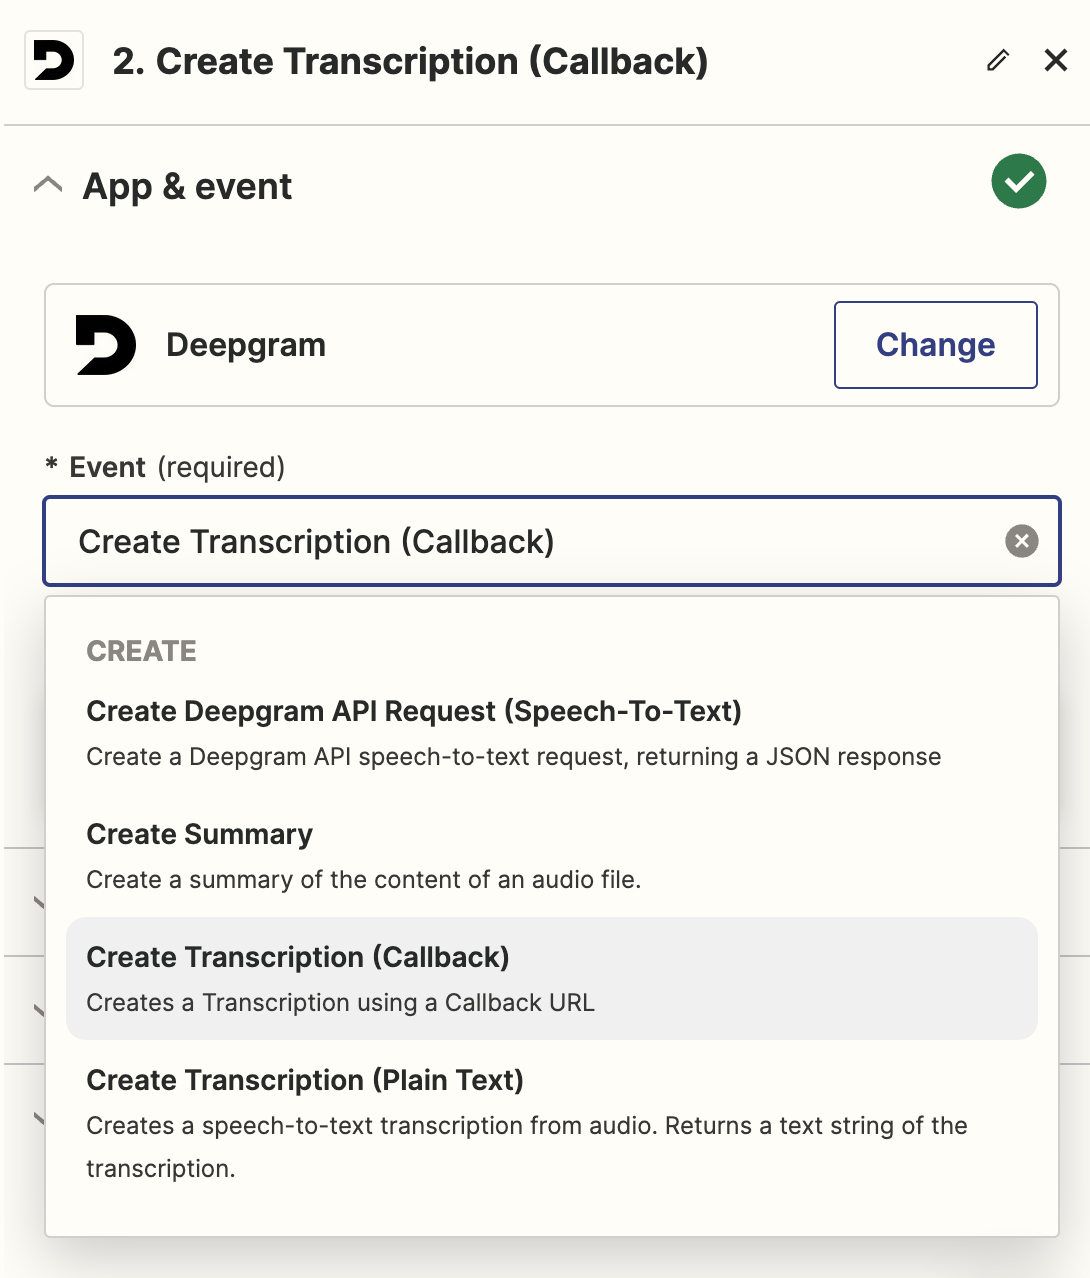This screenshot has height=1278, width=1090.
Task: Click the CREATE group header in dropdown
Action: pos(142,651)
